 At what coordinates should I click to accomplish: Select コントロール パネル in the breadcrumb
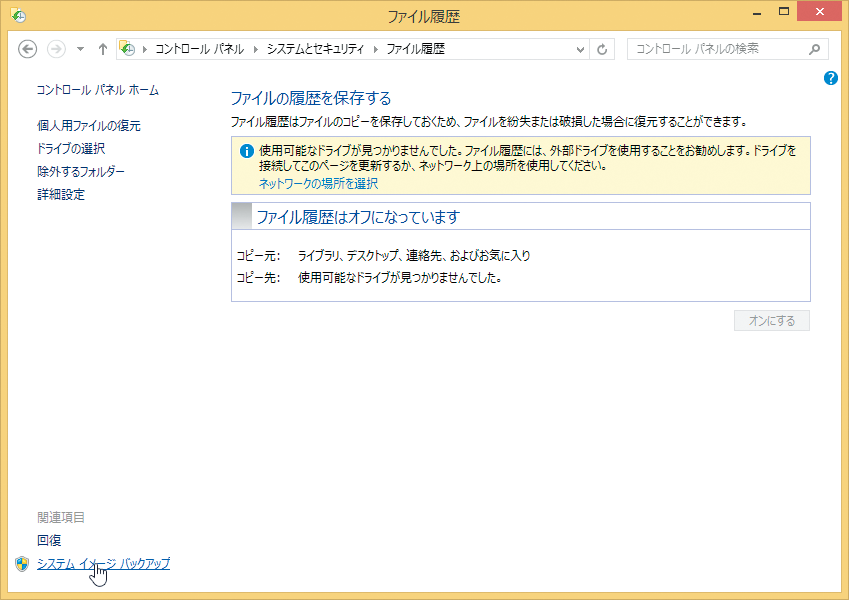200,49
